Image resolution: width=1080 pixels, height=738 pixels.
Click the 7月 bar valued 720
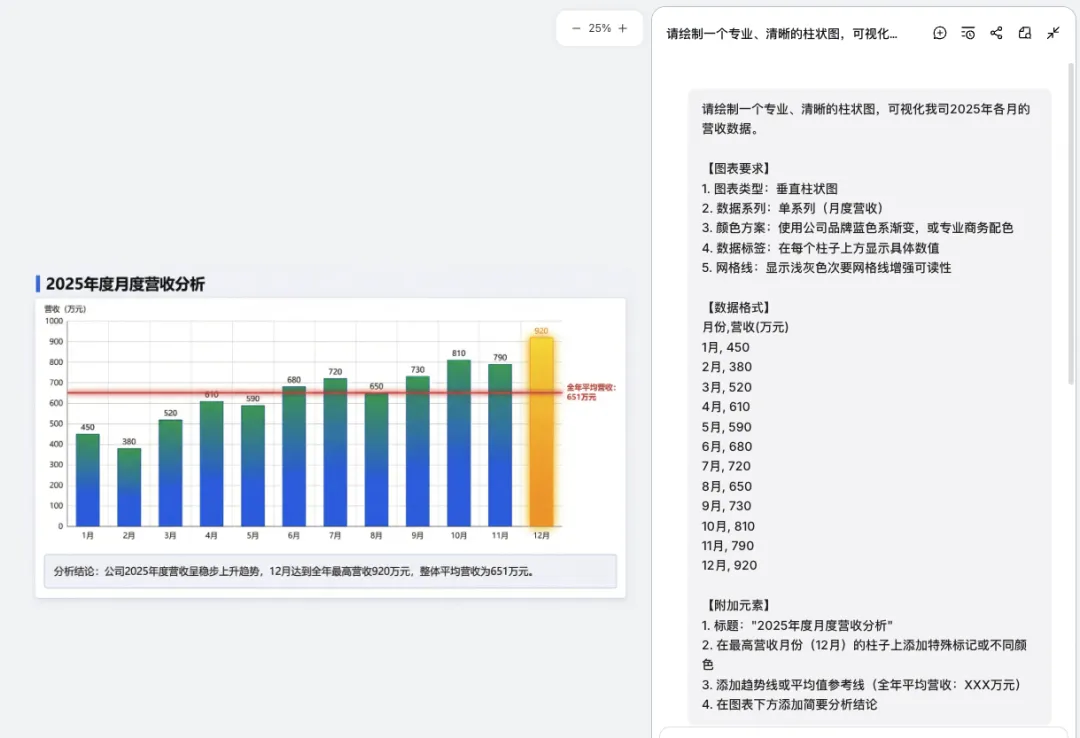pyautogui.click(x=335, y=452)
